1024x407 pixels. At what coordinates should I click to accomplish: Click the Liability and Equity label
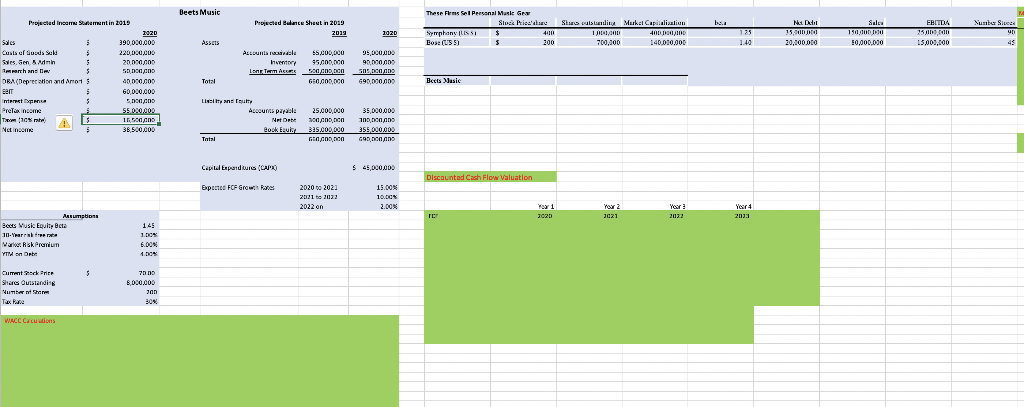[226, 101]
